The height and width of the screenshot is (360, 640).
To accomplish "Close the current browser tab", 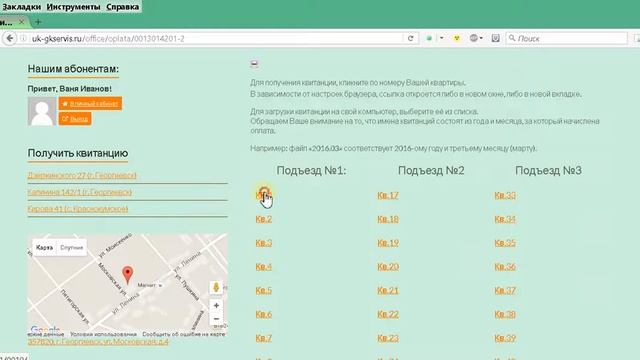I will 22,22.
